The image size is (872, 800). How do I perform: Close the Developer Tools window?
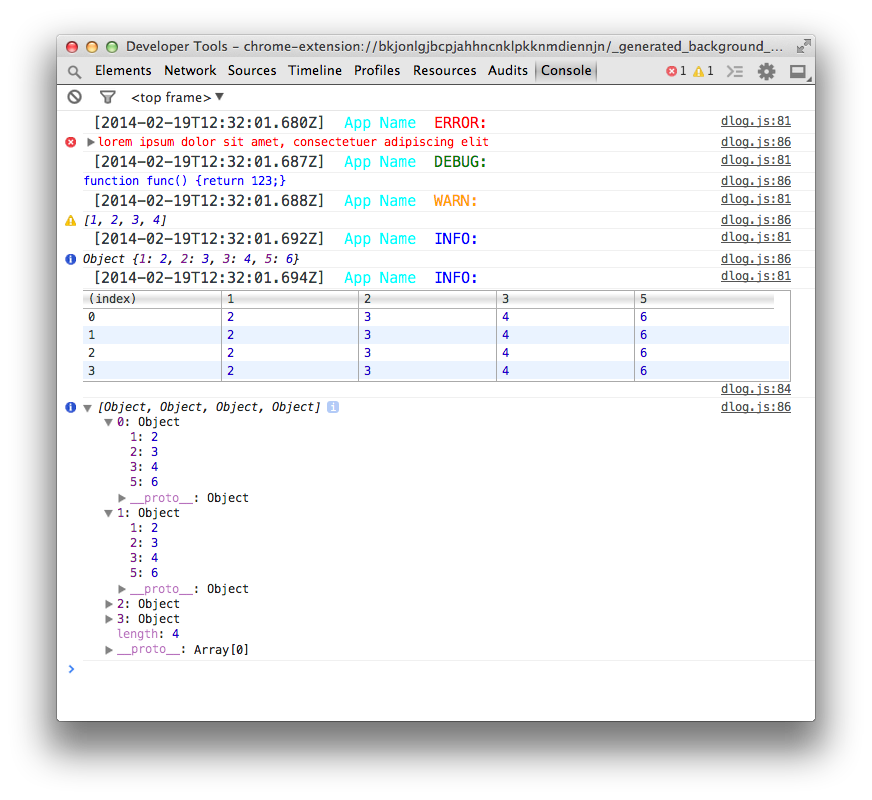72,47
